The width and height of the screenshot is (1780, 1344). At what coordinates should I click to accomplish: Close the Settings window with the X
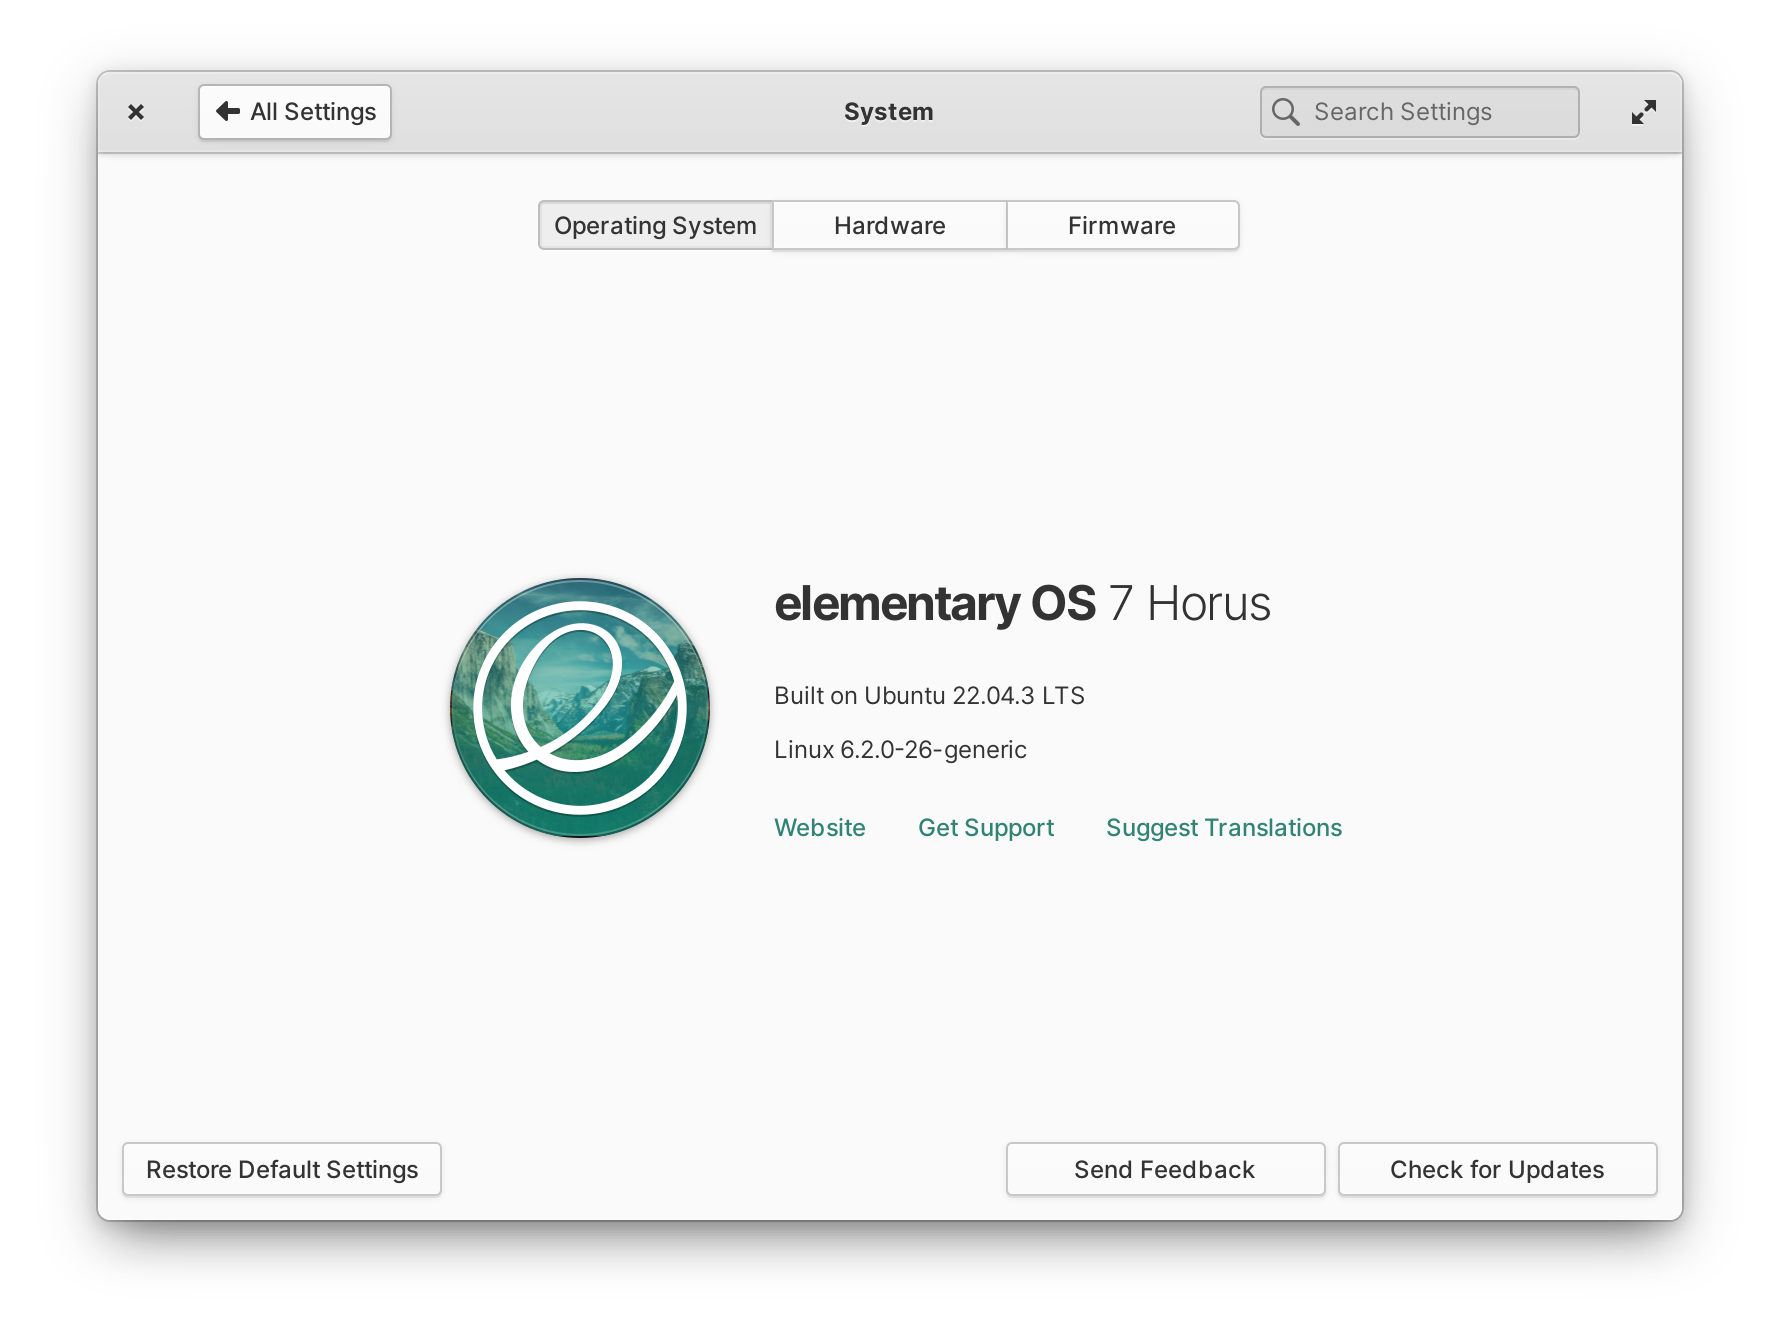tap(136, 111)
